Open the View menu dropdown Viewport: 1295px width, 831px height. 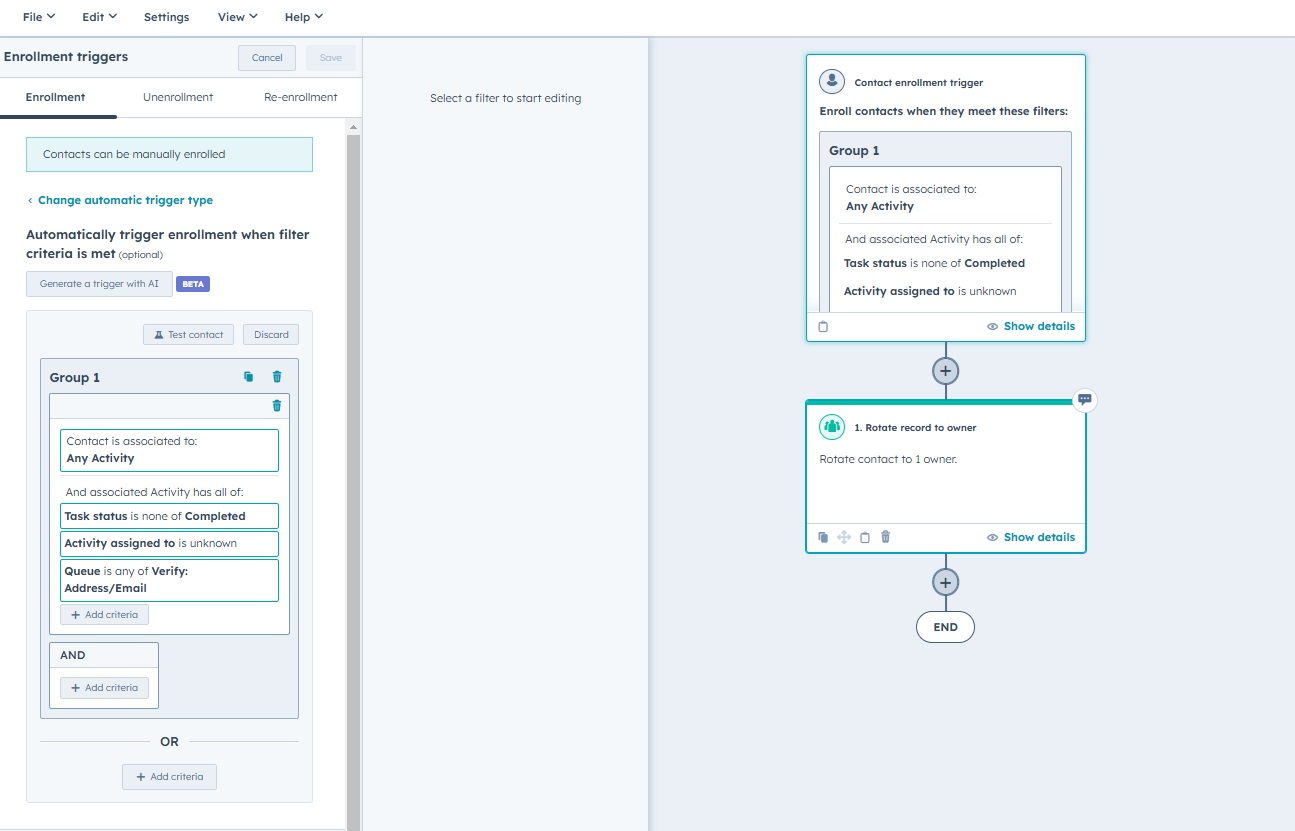(236, 16)
